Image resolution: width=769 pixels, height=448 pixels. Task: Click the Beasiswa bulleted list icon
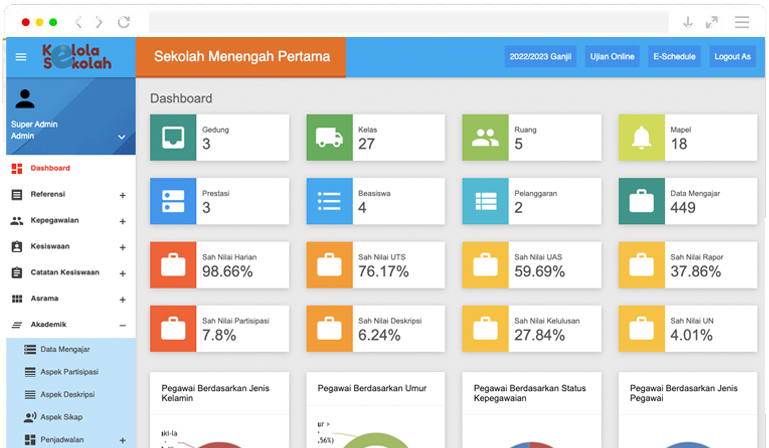[x=329, y=201]
